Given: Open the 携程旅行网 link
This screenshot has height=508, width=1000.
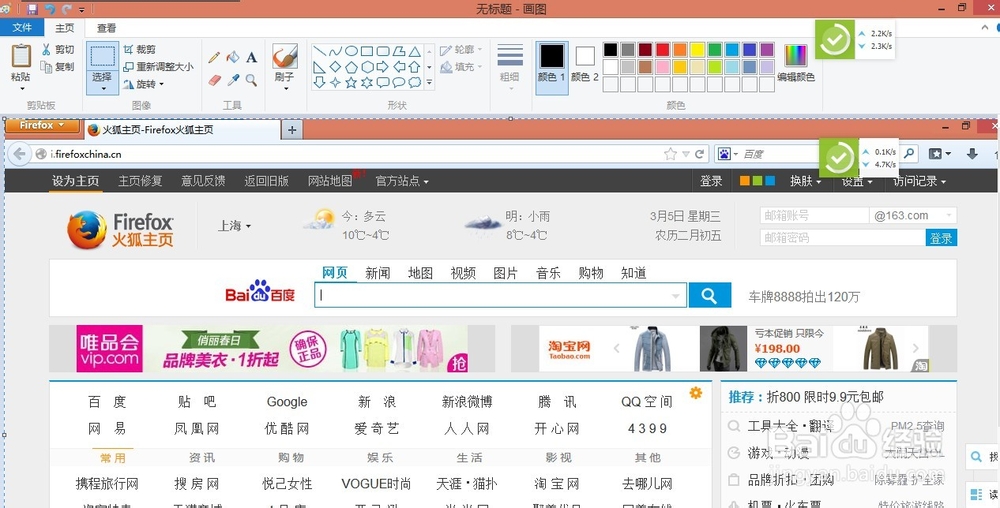Looking at the screenshot, I should [107, 484].
